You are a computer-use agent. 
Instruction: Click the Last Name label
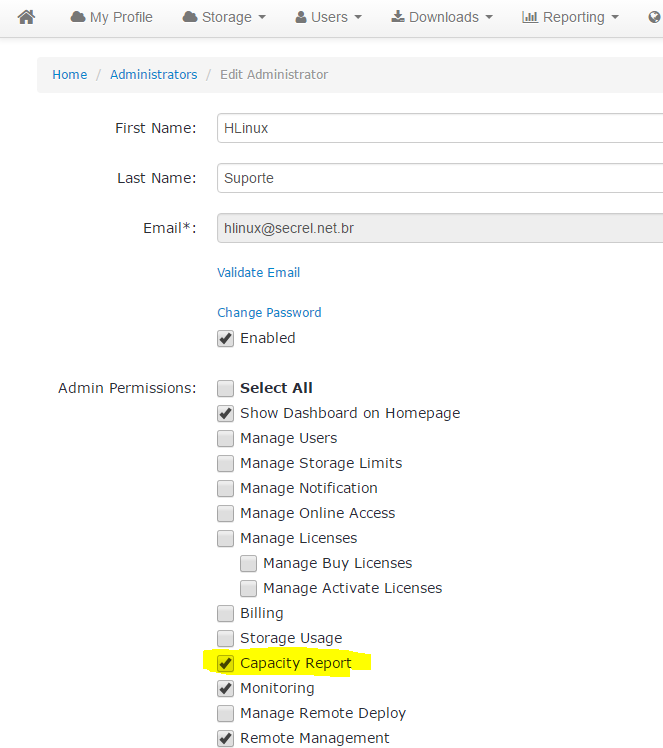pyautogui.click(x=157, y=178)
